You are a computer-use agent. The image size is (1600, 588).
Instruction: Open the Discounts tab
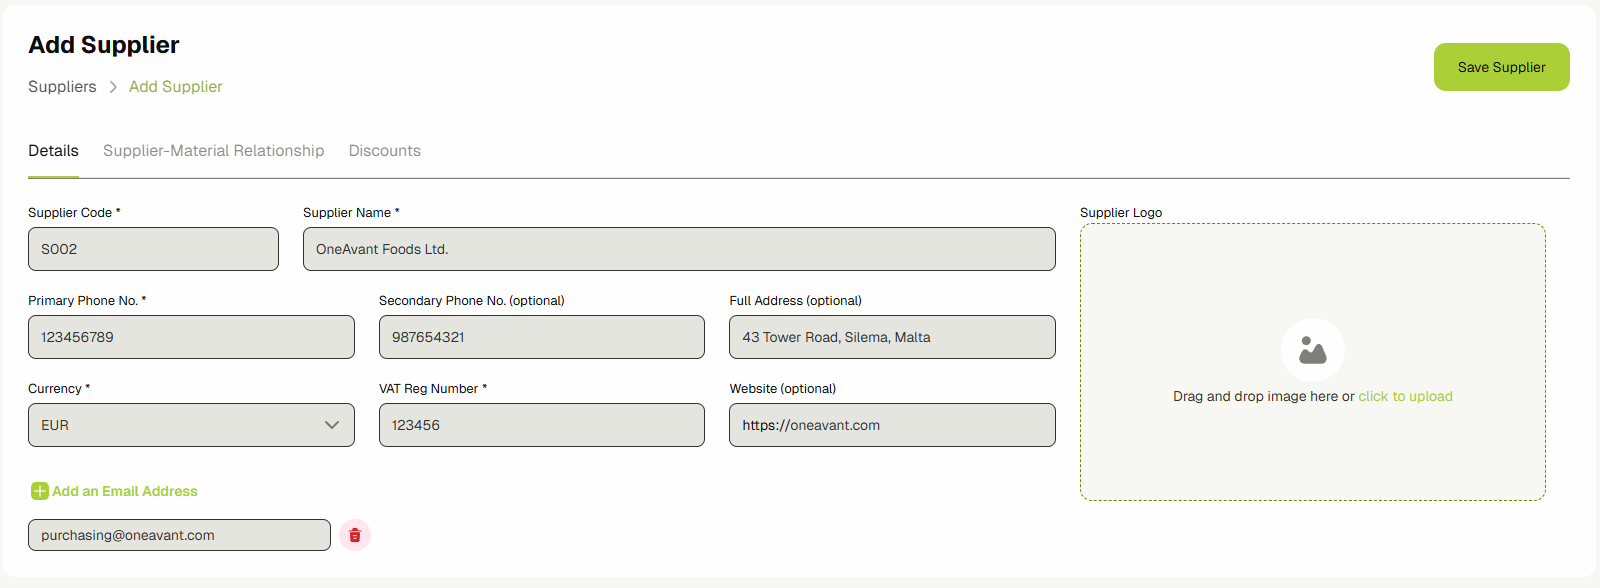(384, 151)
